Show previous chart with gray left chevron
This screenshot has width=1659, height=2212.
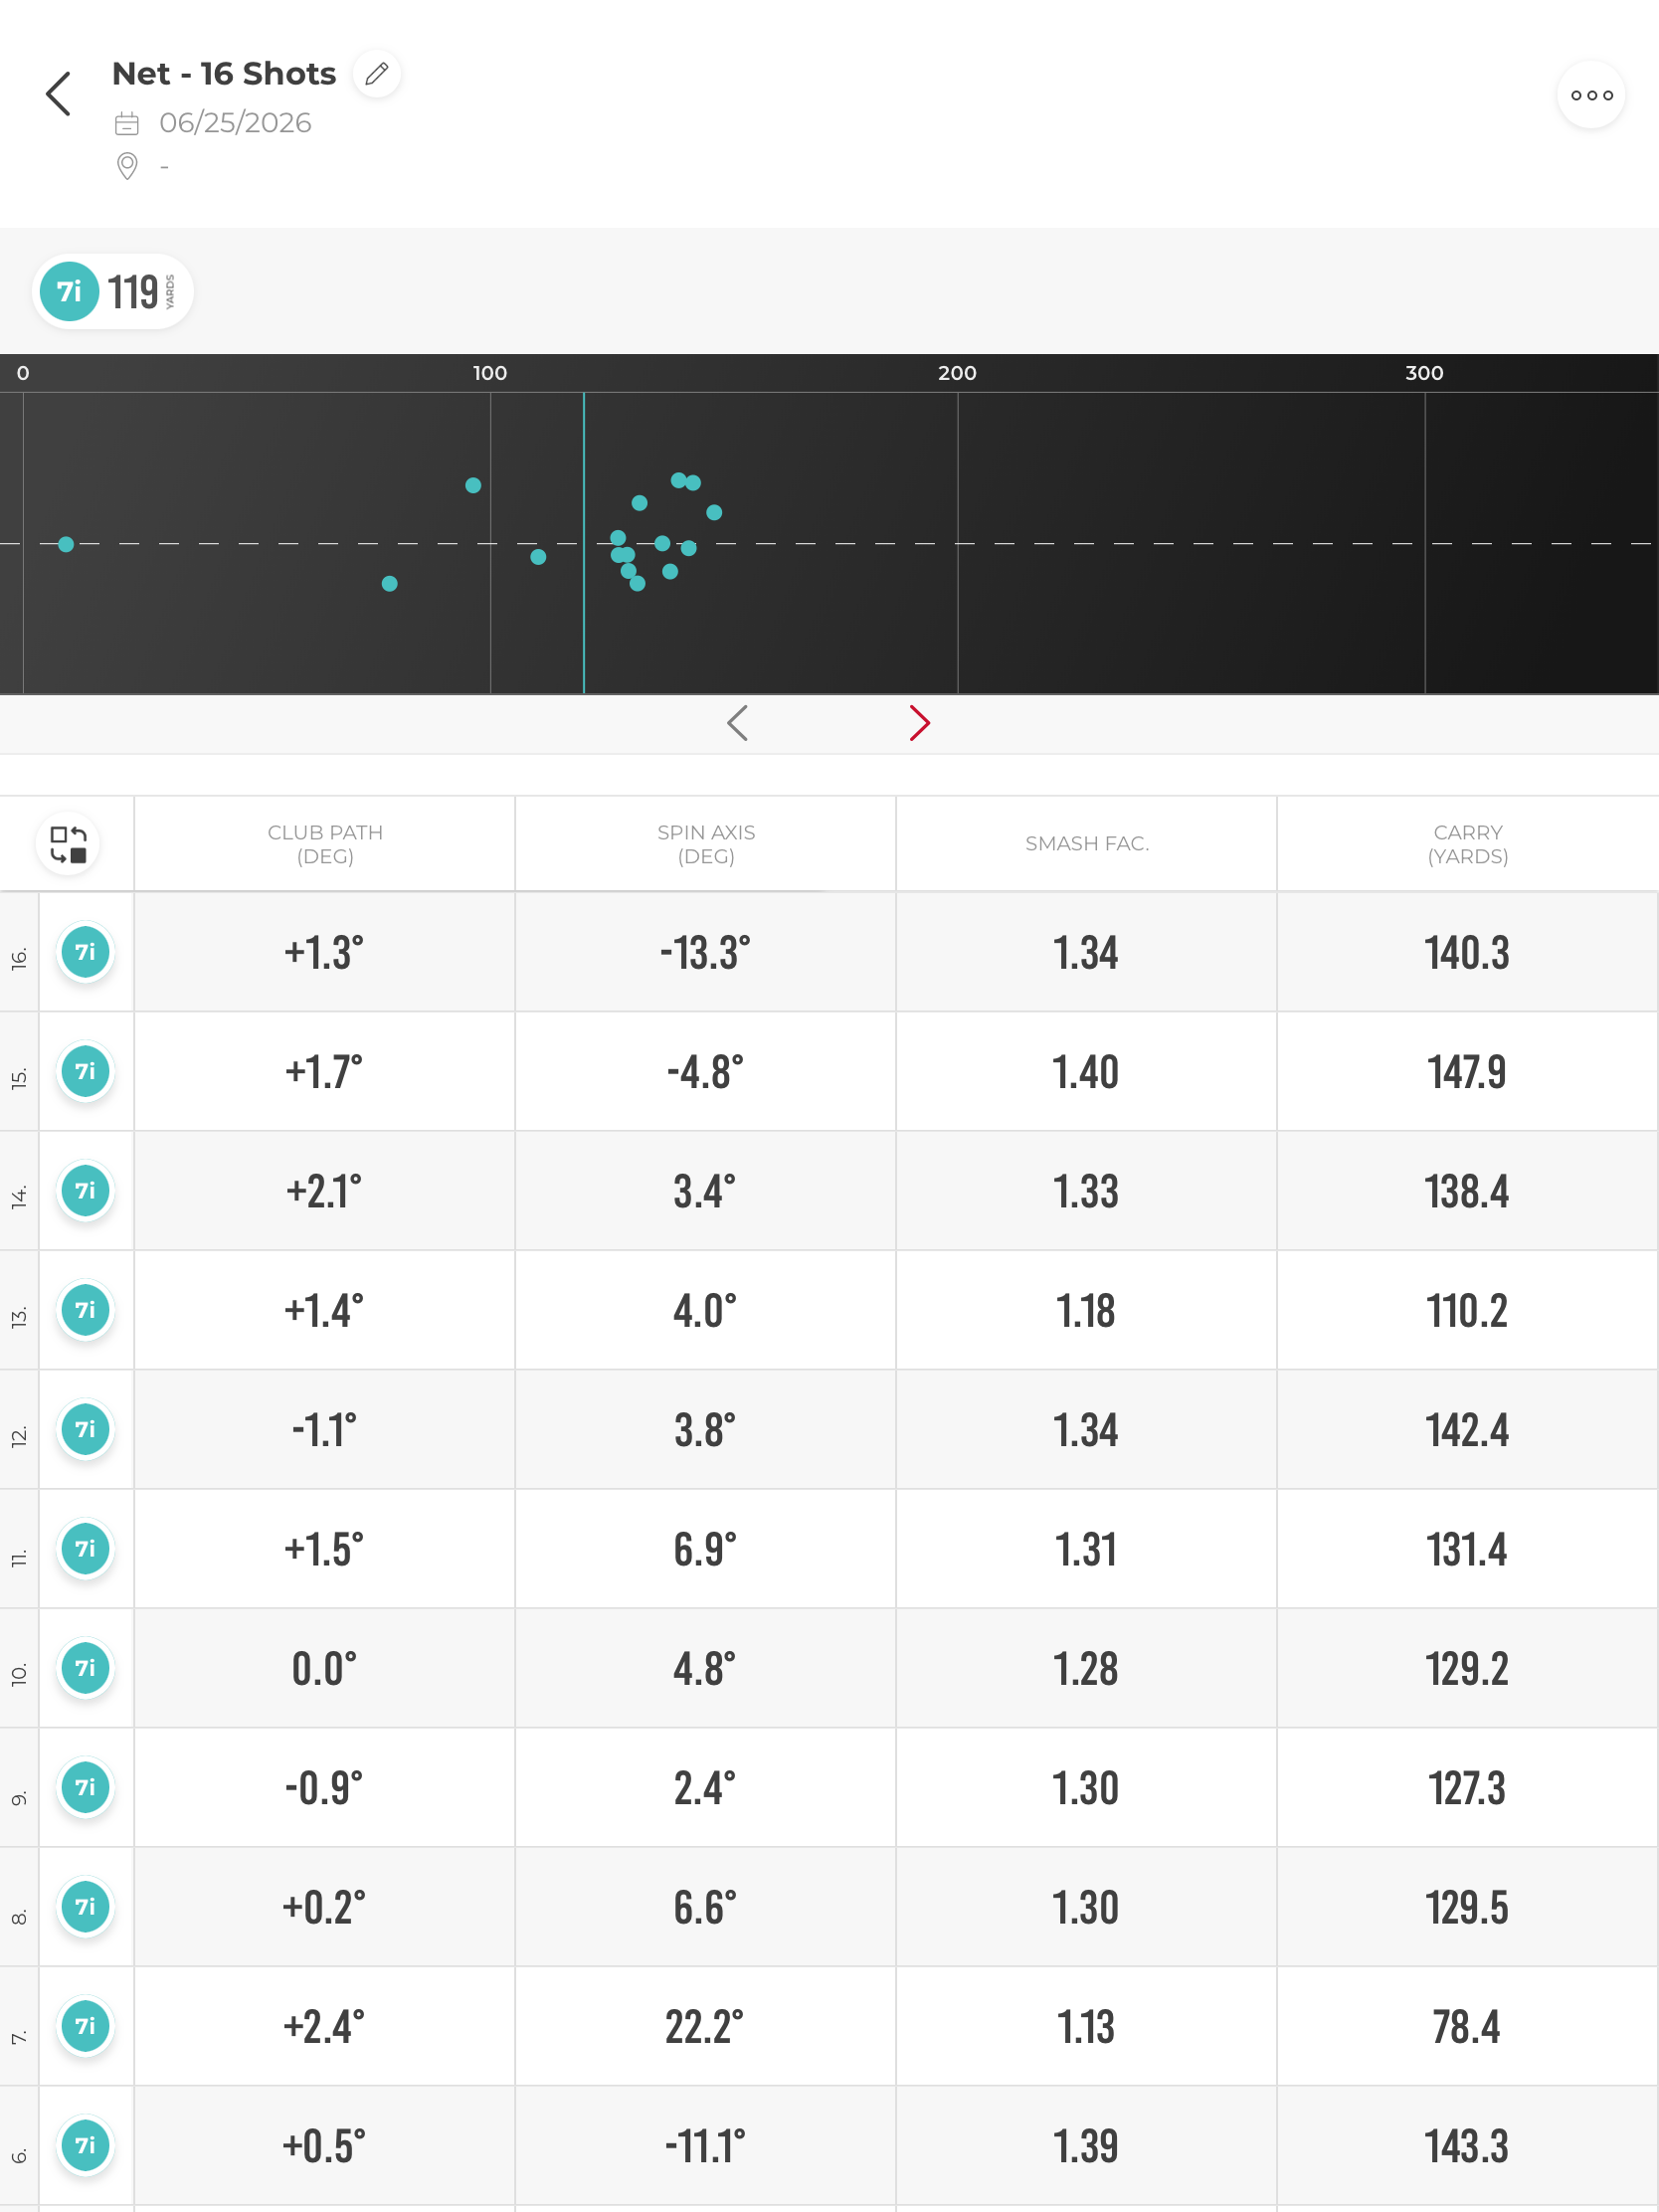tap(738, 723)
